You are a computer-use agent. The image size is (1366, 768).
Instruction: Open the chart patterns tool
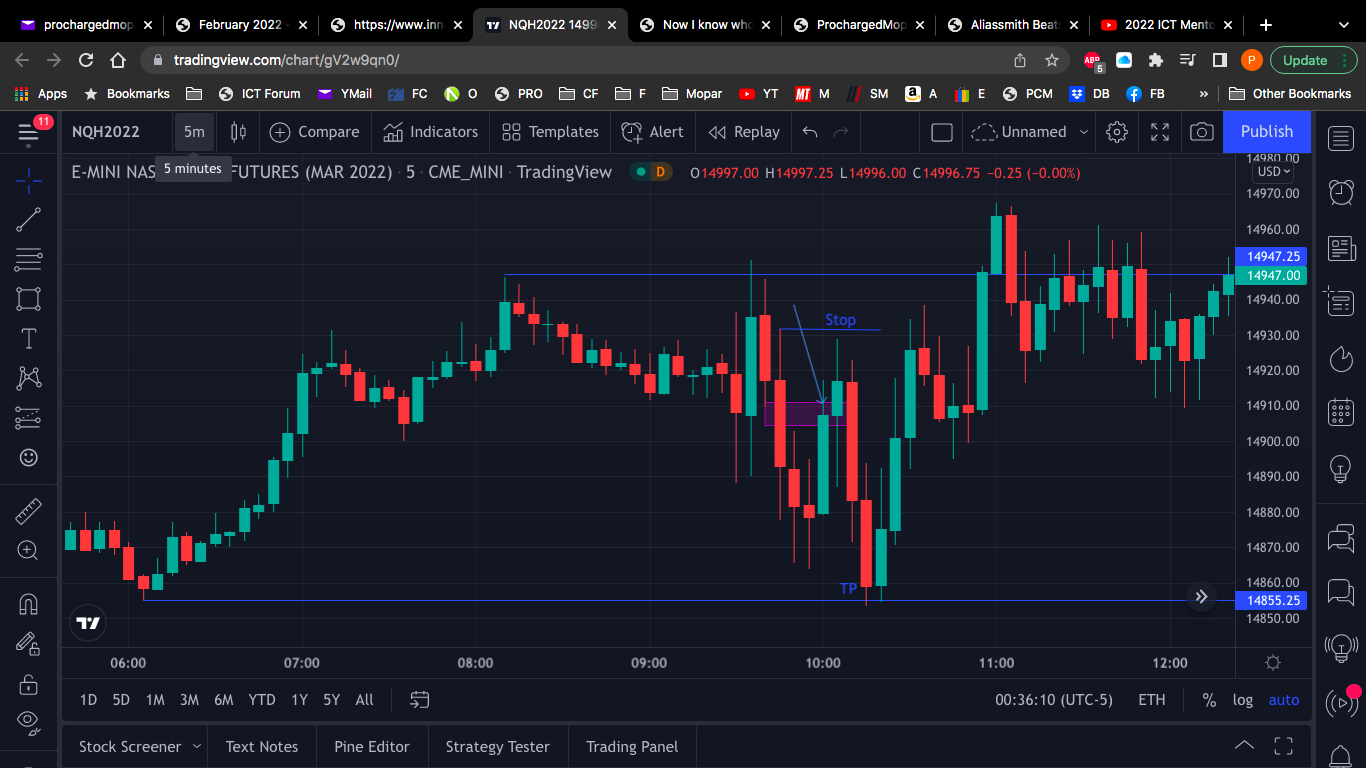pos(28,378)
